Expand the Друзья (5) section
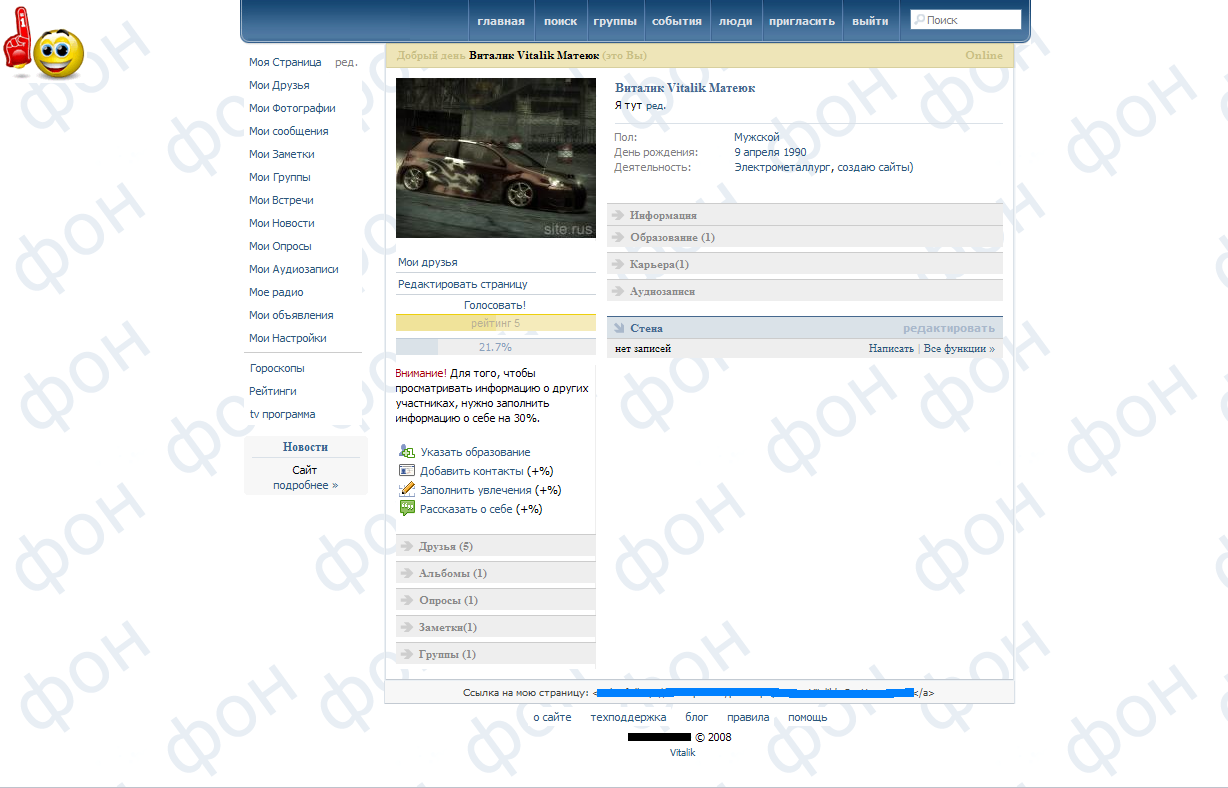The width and height of the screenshot is (1228, 788). [x=495, y=546]
